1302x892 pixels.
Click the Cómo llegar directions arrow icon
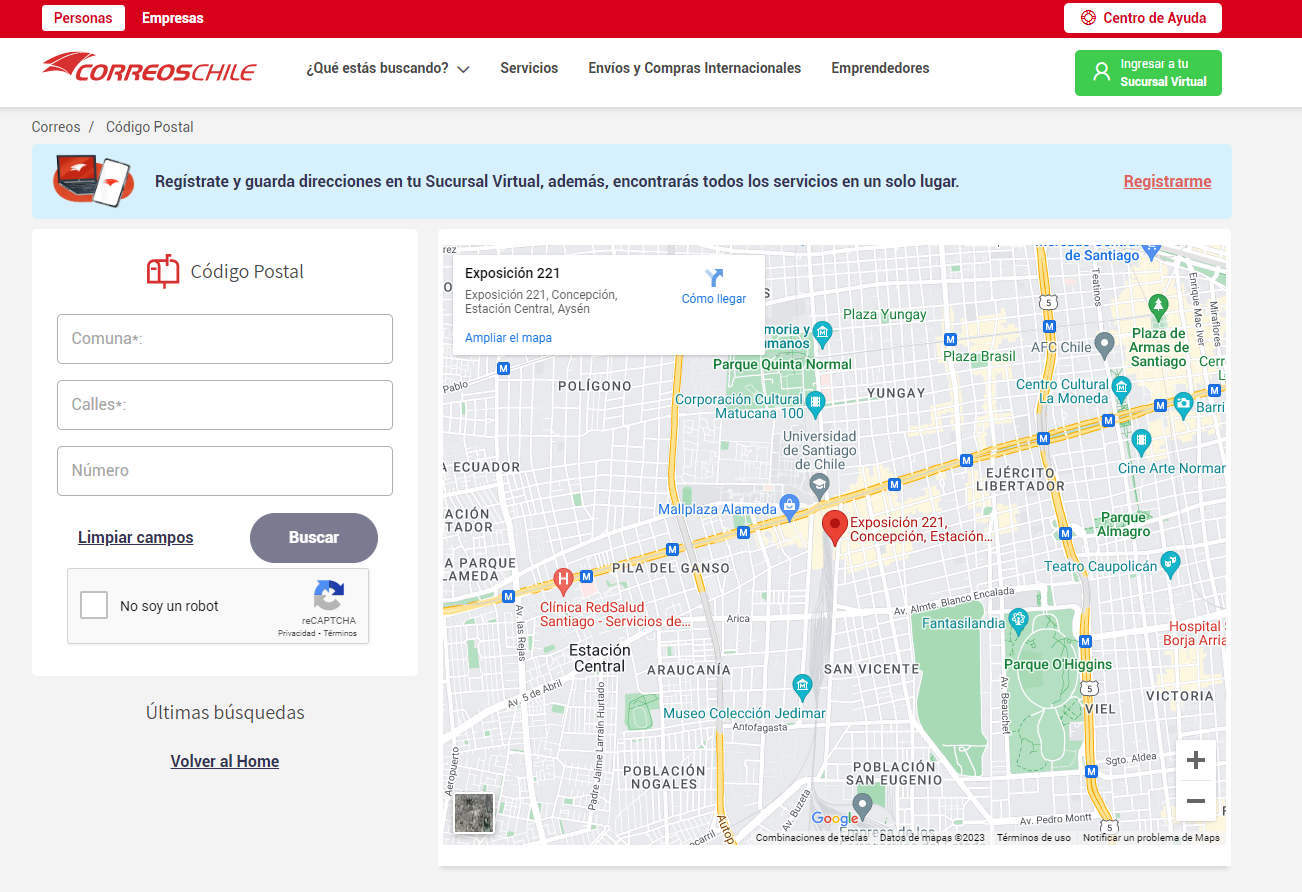click(714, 278)
